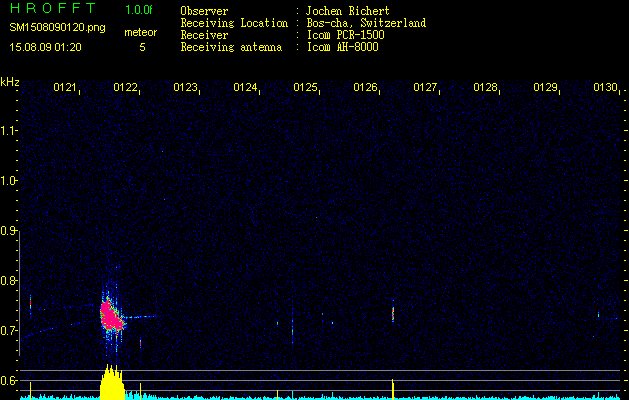Click the HROFFT title text

pos(53,8)
